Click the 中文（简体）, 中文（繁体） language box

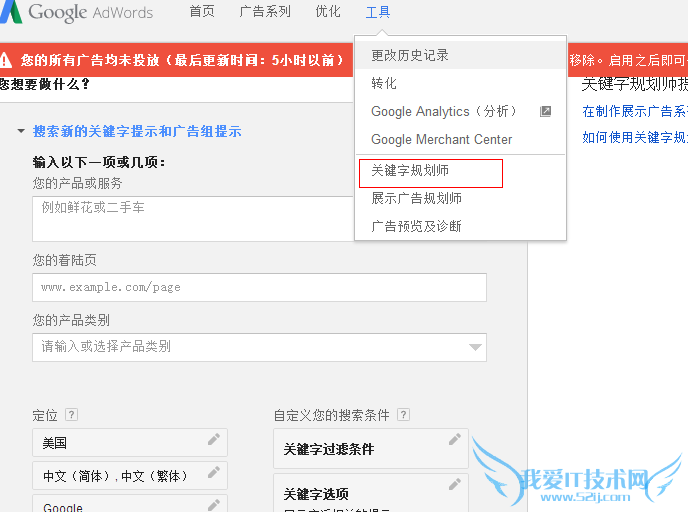[130, 476]
